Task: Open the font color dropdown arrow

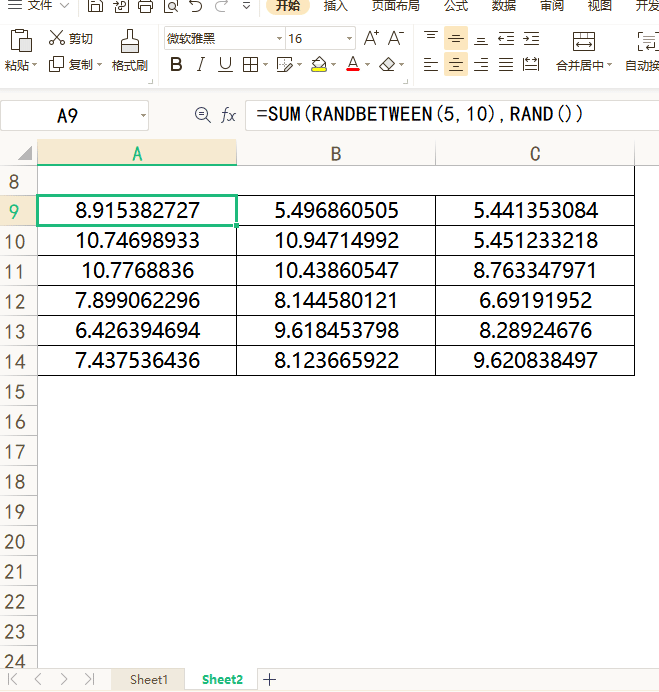Action: (x=367, y=65)
